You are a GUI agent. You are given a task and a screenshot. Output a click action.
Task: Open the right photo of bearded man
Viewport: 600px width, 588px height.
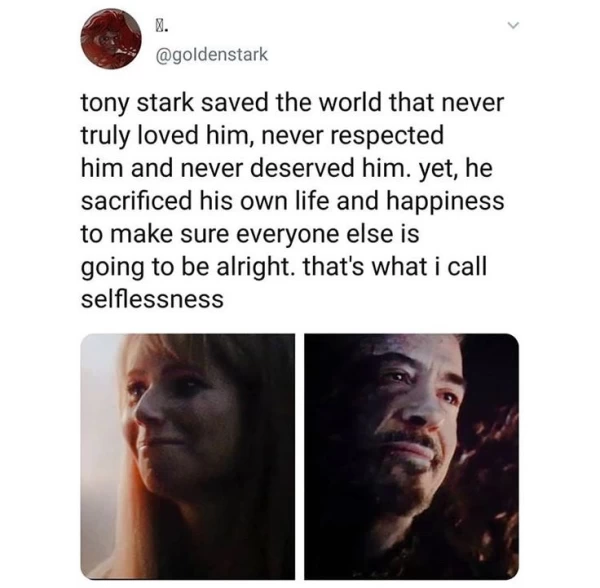click(x=411, y=456)
